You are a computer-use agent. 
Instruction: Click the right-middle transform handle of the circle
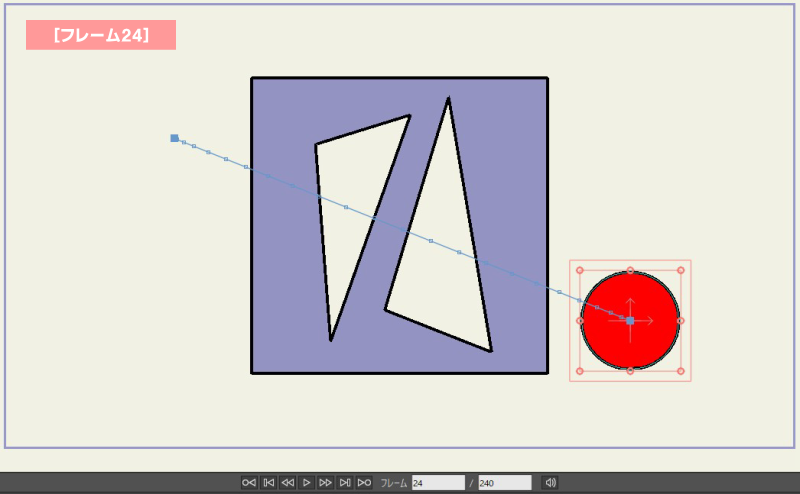680,320
